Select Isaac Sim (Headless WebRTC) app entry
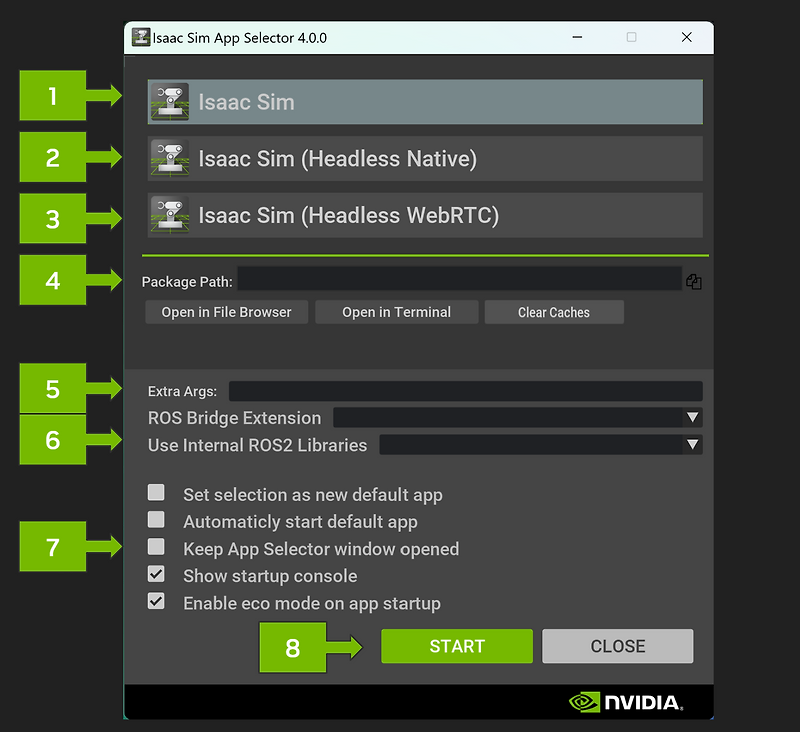 point(425,215)
